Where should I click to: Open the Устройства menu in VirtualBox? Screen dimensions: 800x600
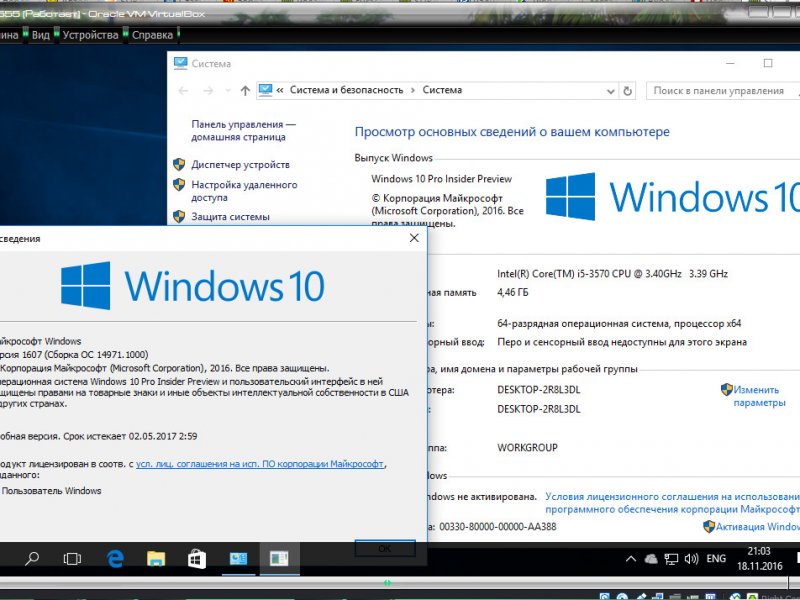click(90, 35)
